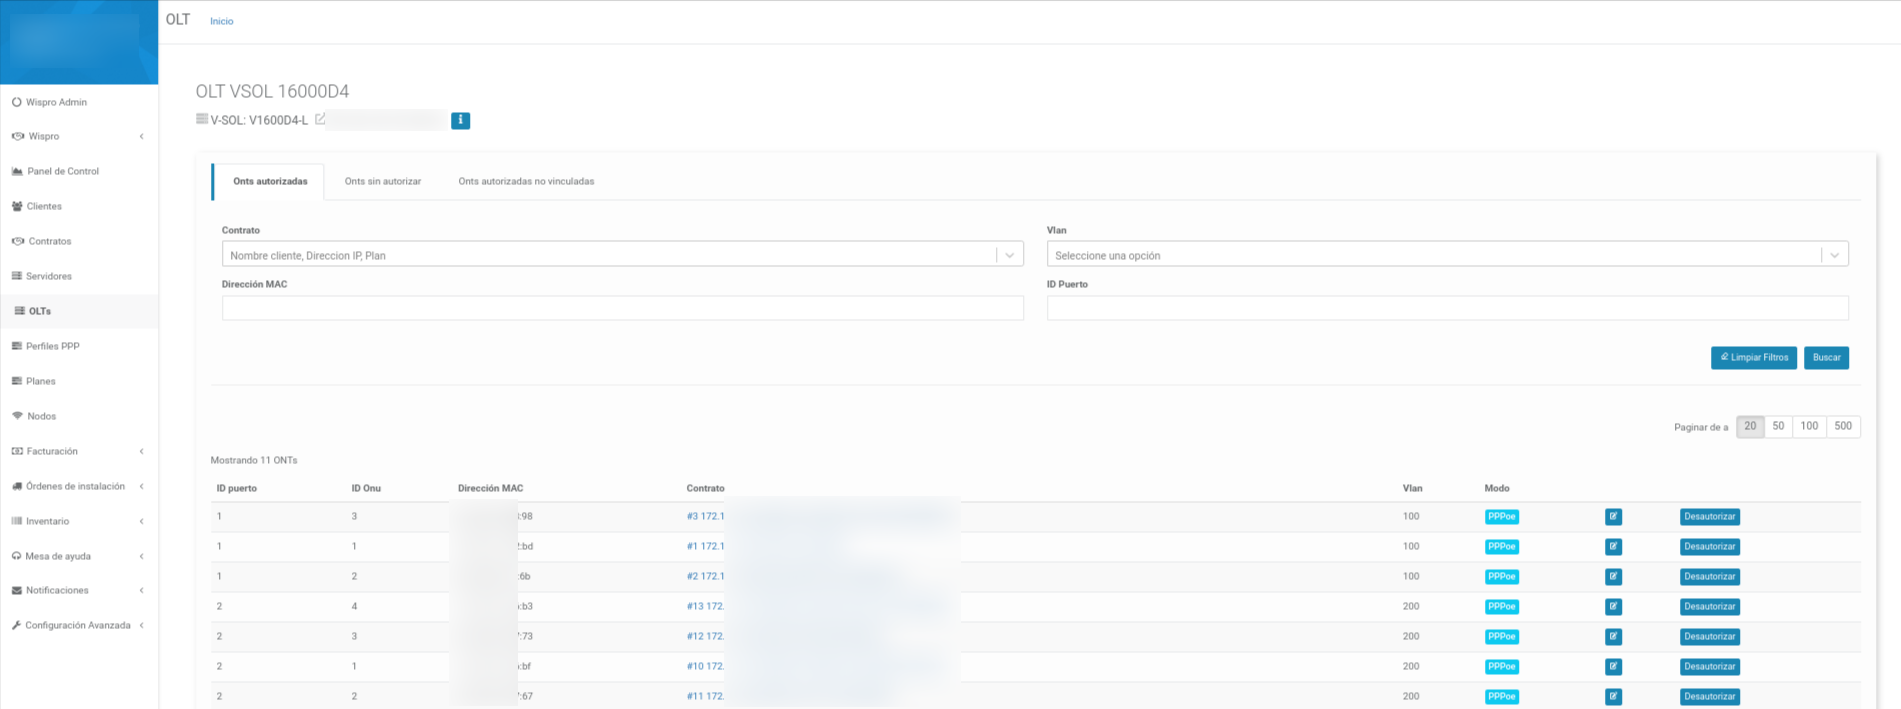
Task: Set pagination to 50
Action: pyautogui.click(x=1778, y=426)
